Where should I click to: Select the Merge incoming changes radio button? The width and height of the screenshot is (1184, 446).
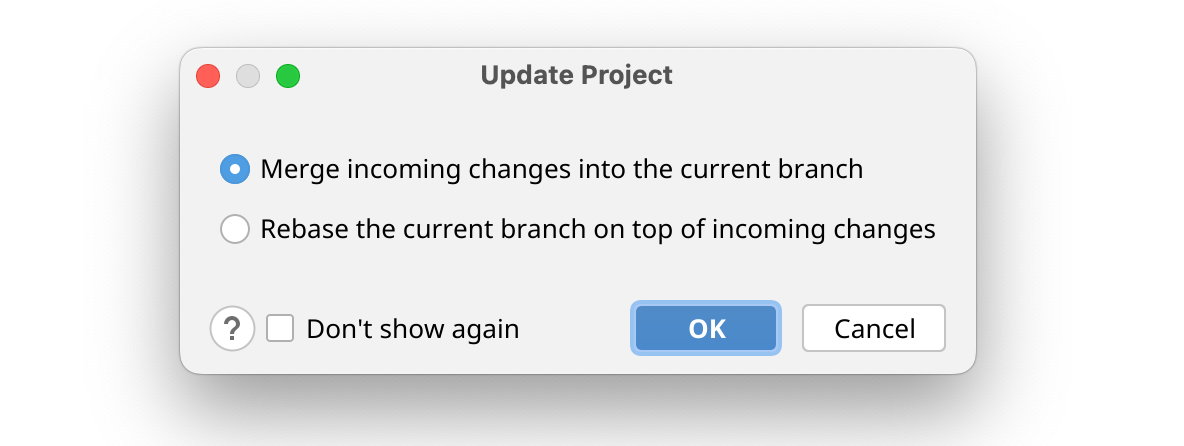tap(234, 169)
